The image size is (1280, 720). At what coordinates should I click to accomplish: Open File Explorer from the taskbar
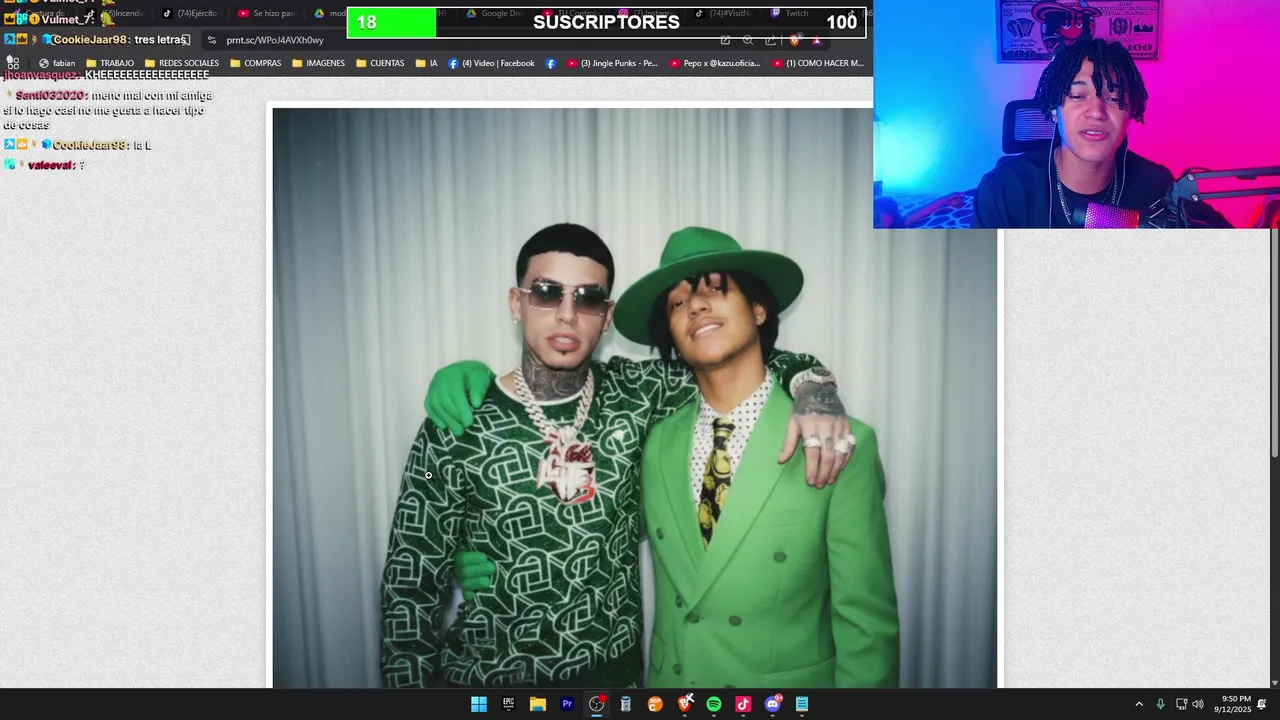pos(537,704)
